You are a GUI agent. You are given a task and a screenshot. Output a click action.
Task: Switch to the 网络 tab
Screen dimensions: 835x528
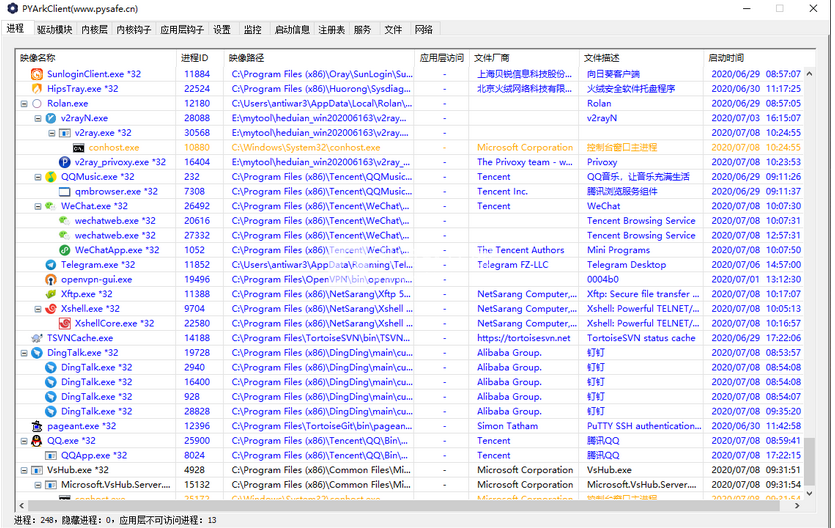424,30
